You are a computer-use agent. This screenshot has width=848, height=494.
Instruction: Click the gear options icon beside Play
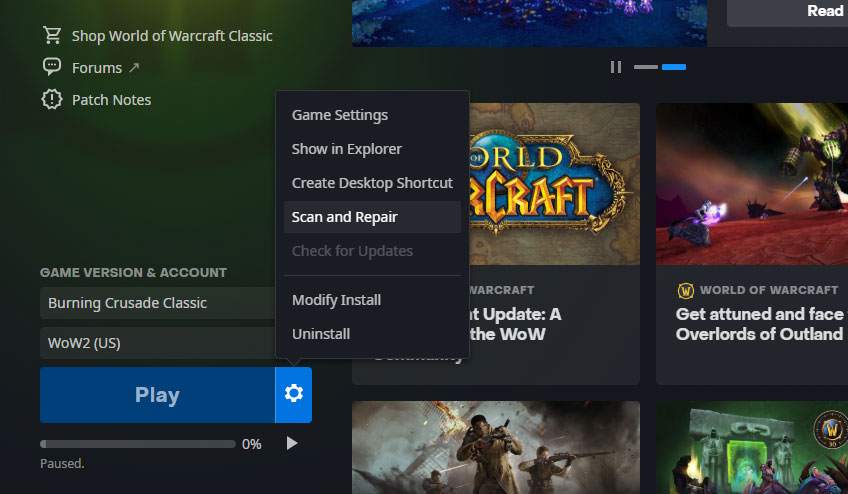(x=294, y=393)
